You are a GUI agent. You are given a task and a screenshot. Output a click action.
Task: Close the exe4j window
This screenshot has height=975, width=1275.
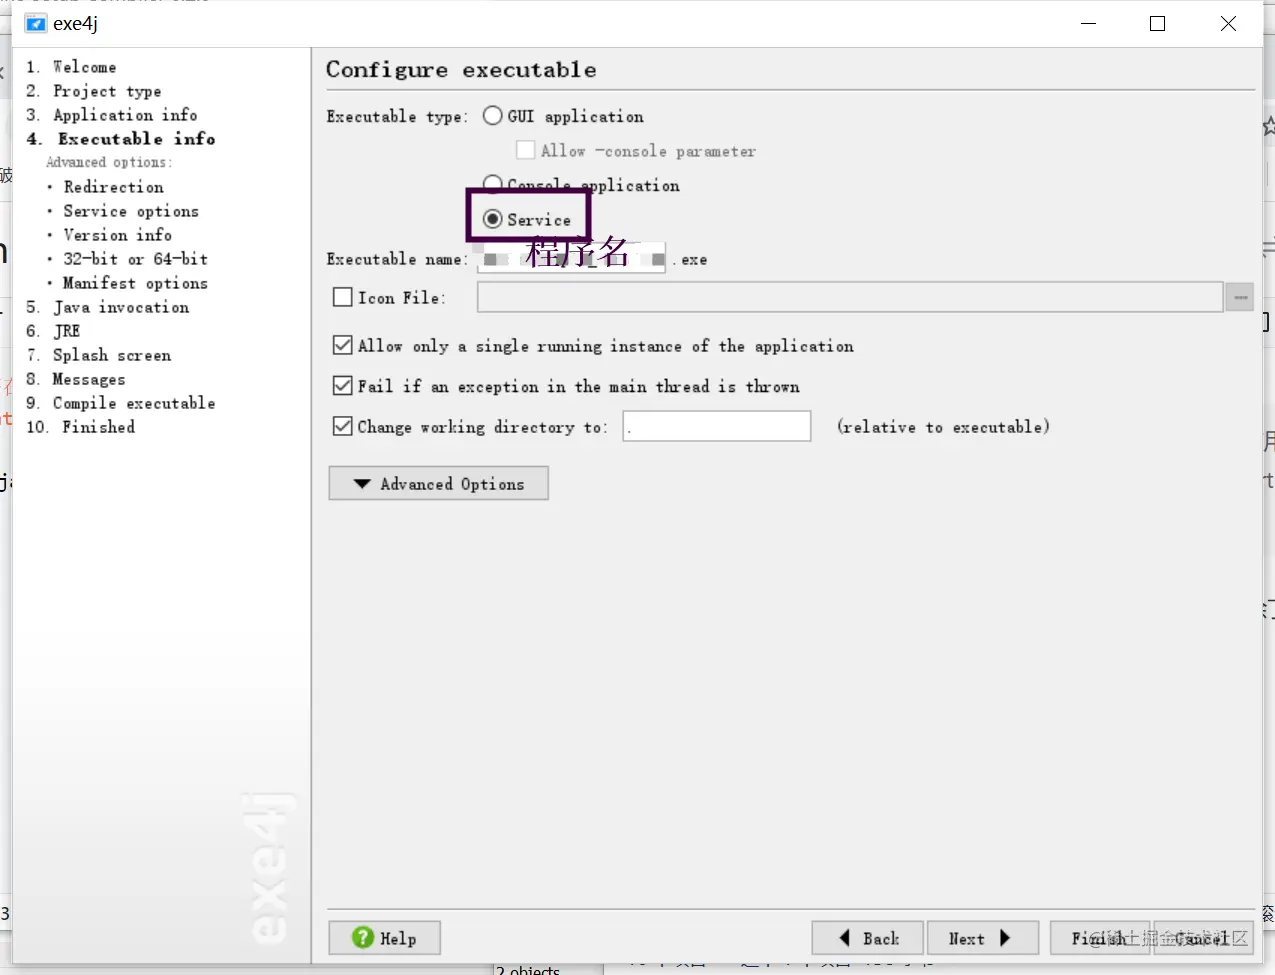pos(1228,23)
